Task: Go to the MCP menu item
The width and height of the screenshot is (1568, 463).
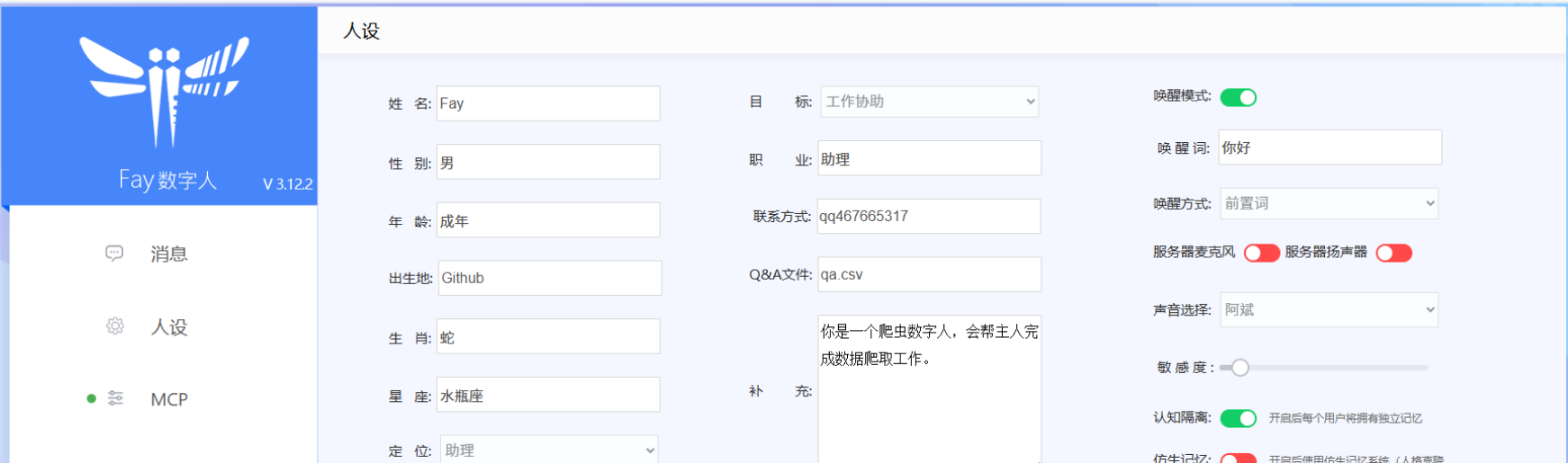Action: click(x=159, y=399)
